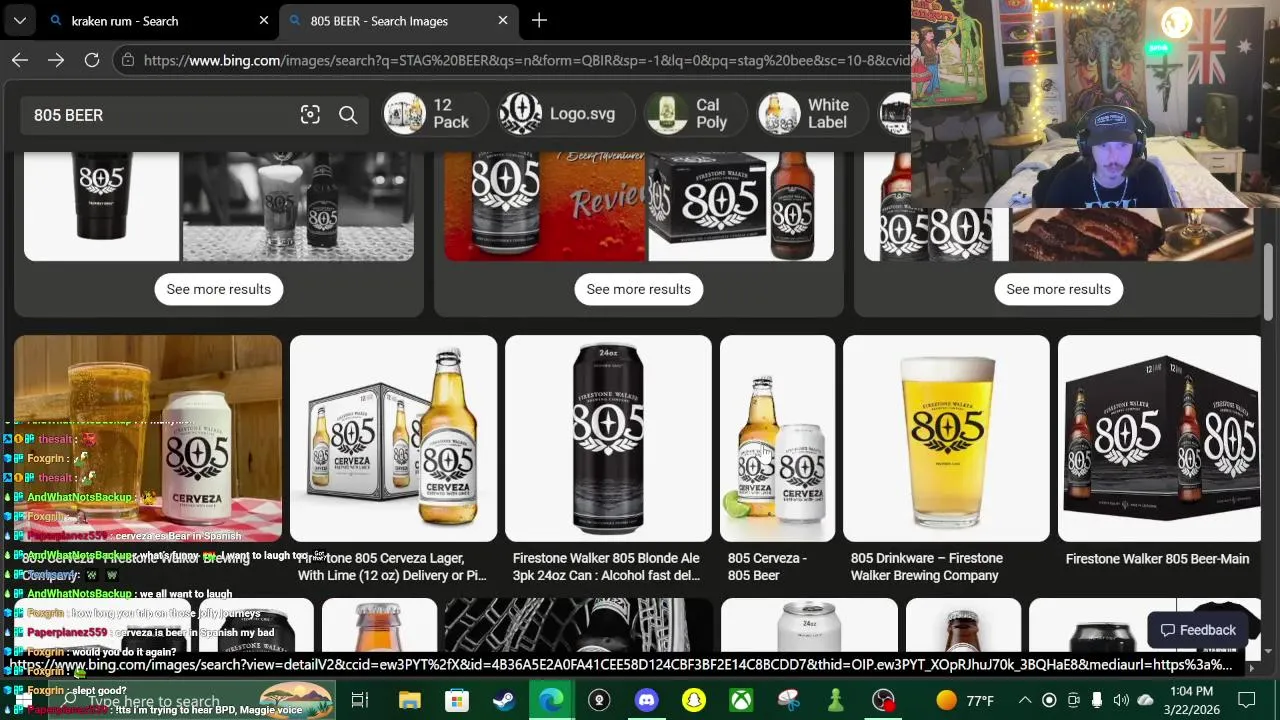Screen dimensions: 1280x720
Task: Open the 805 pint glass Drinkware image
Action: (946, 438)
